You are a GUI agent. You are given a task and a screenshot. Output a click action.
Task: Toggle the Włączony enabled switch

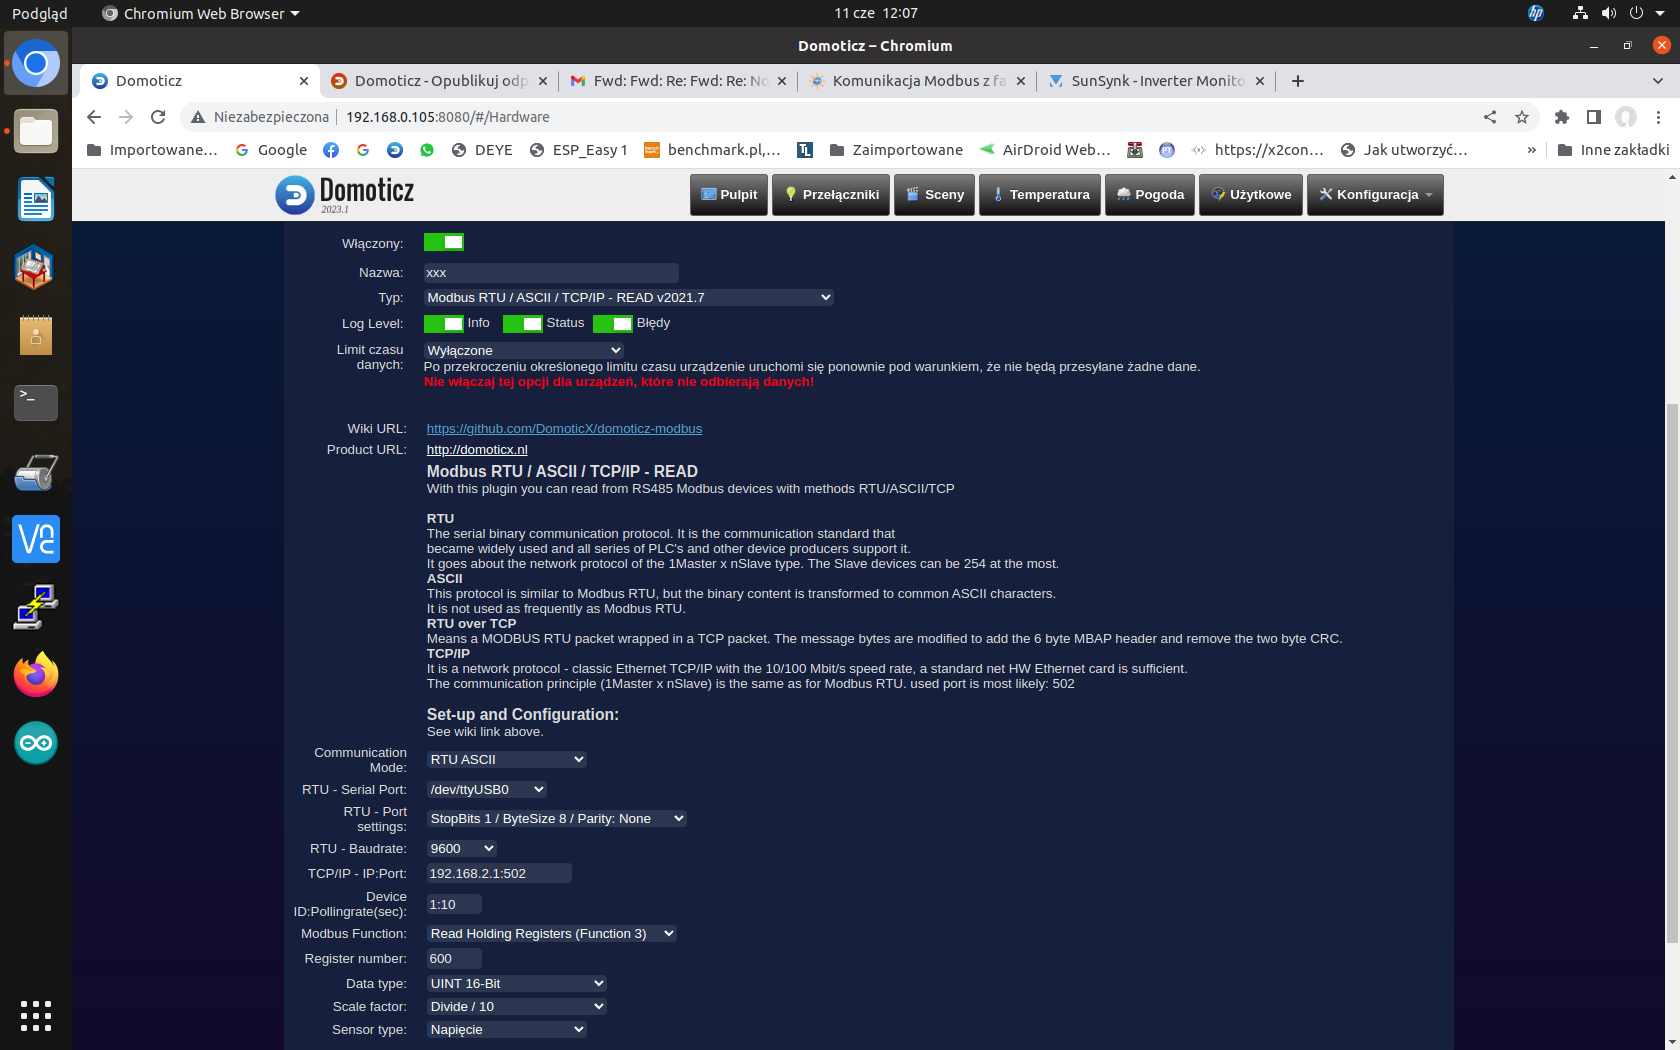point(443,242)
